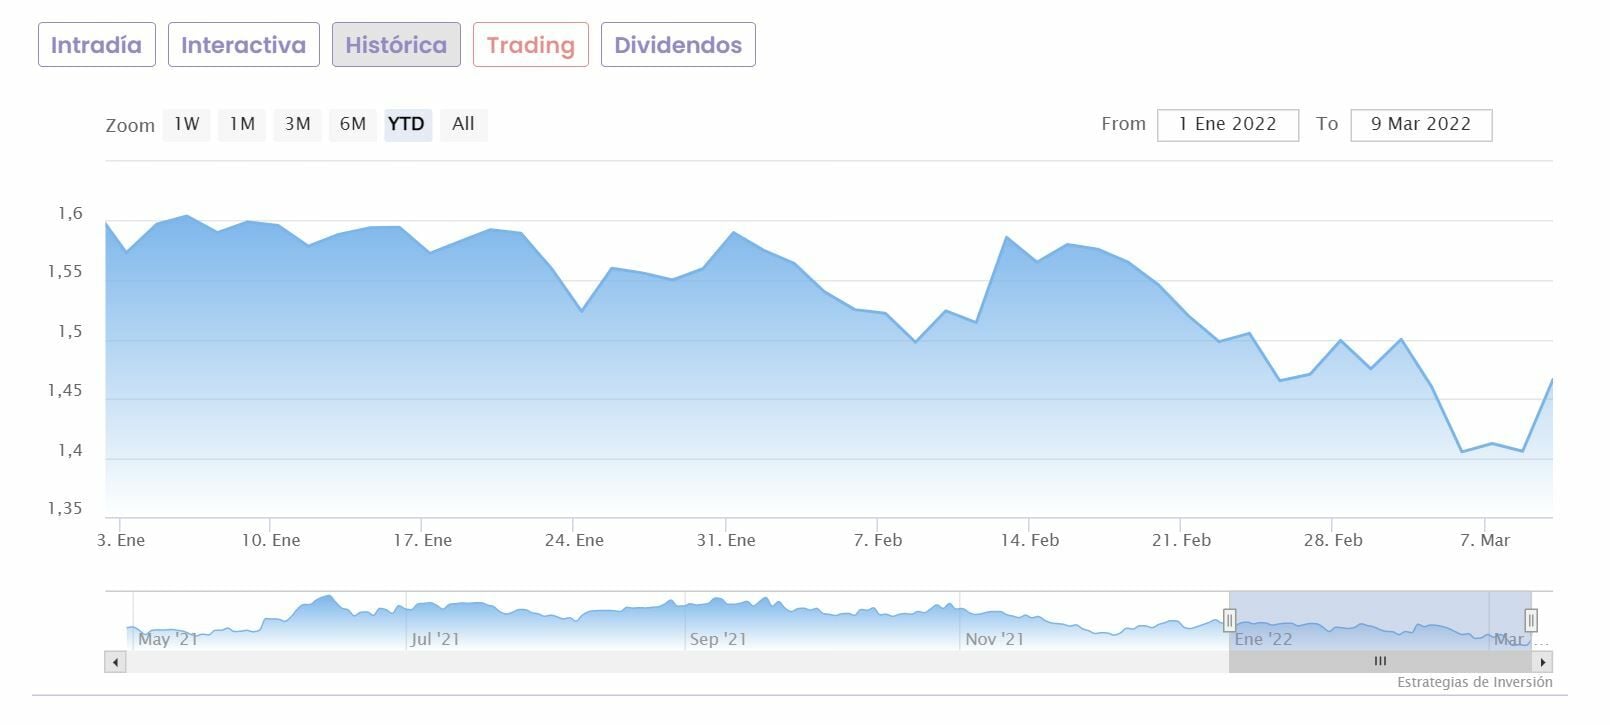This screenshot has width=1610, height=725.
Task: Choose the 3M zoom range
Action: point(297,124)
